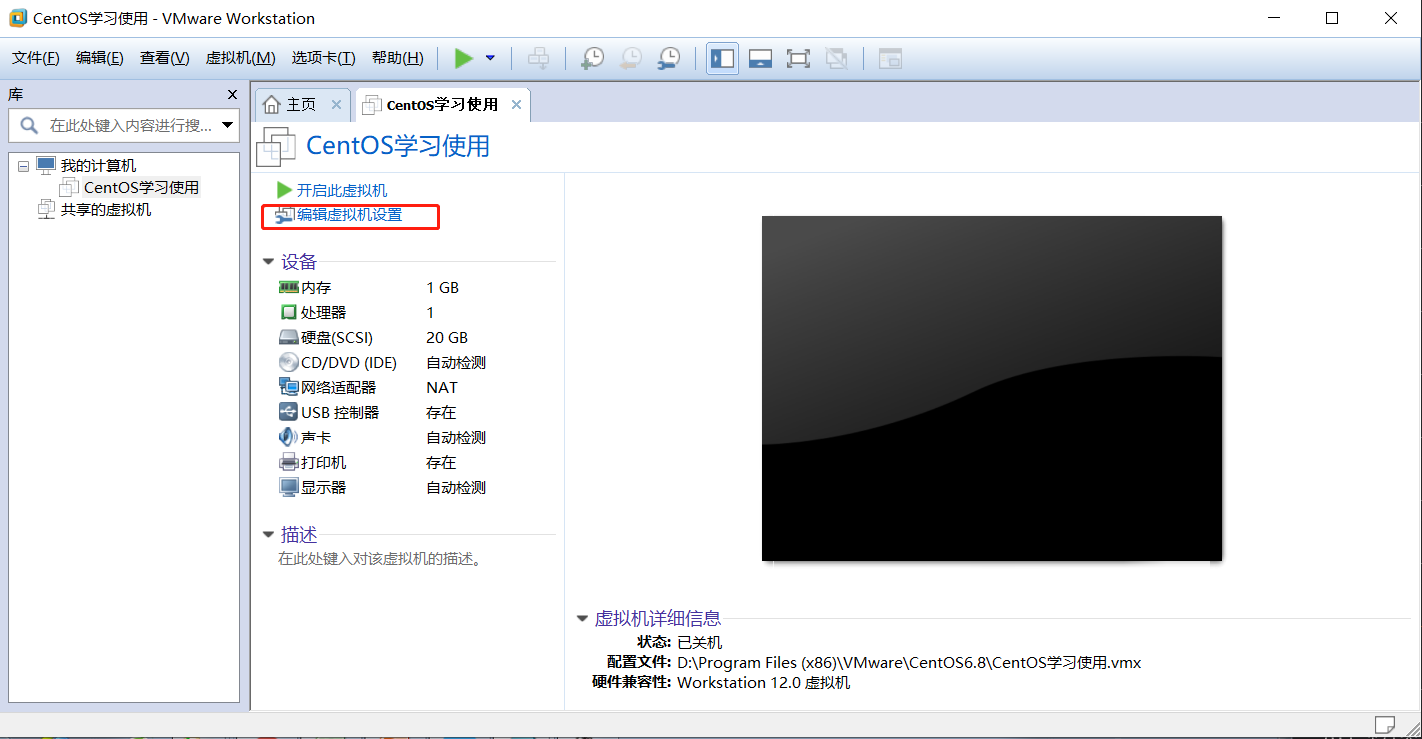Select 共享的虚拟机 in the library tree
The width and height of the screenshot is (1422, 739).
pos(106,210)
